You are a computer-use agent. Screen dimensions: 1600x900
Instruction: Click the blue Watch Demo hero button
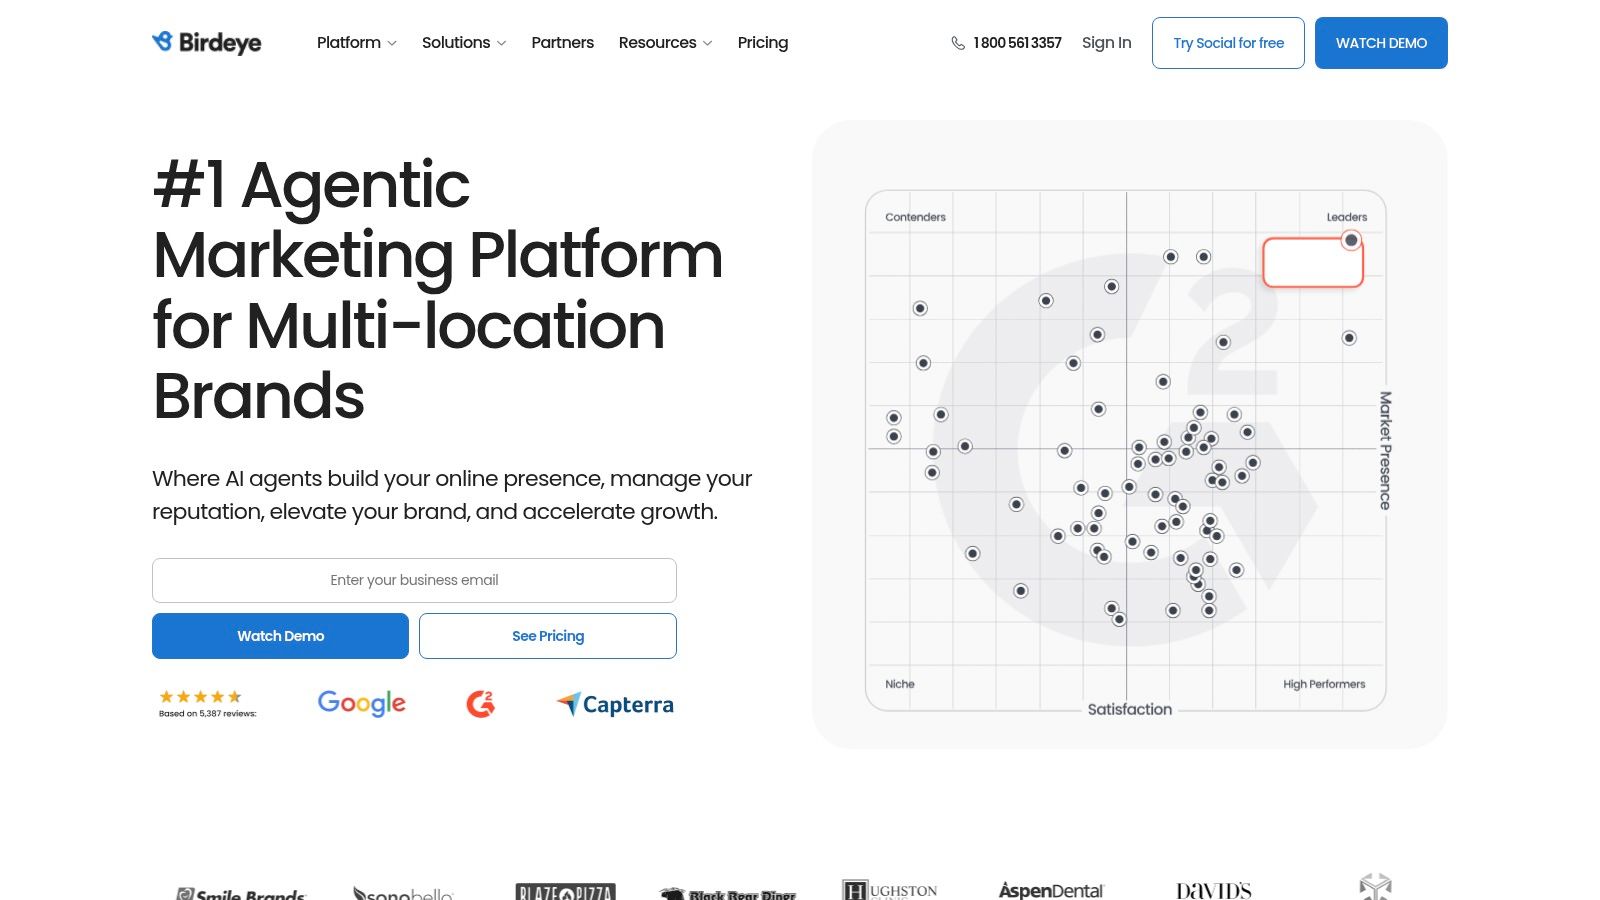280,636
